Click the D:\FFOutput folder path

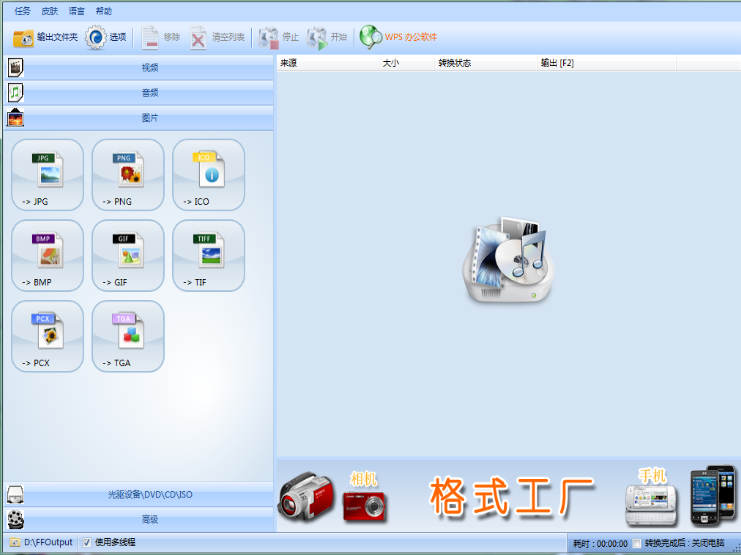tap(48, 542)
